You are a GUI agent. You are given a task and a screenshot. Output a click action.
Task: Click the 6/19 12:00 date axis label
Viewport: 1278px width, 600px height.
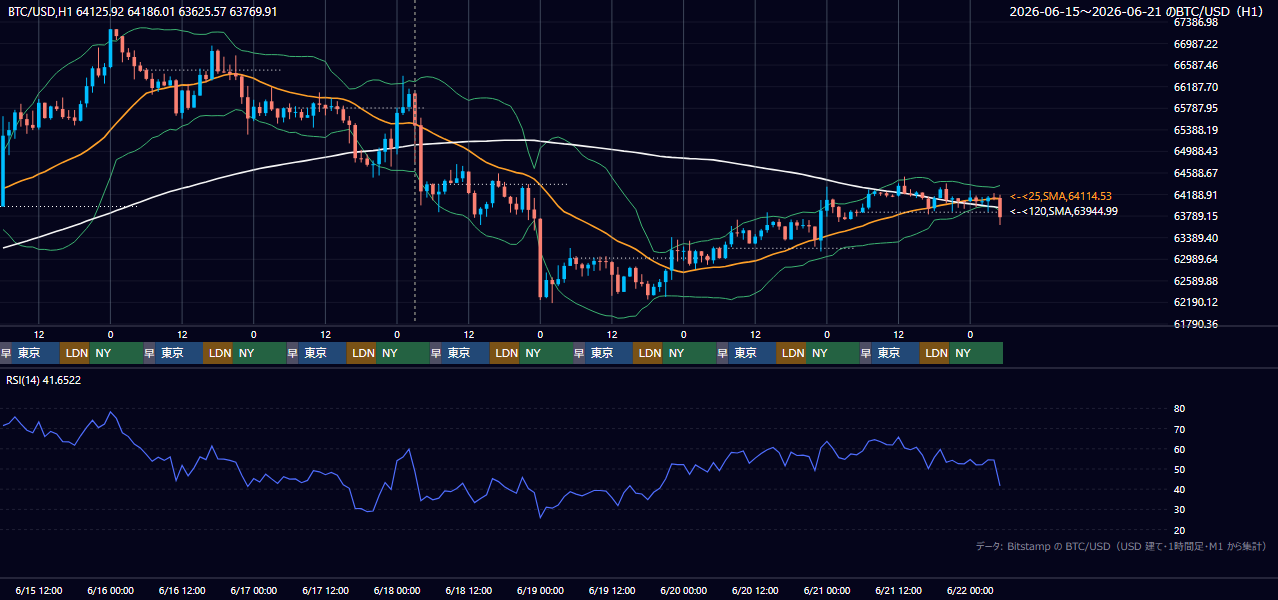[613, 590]
